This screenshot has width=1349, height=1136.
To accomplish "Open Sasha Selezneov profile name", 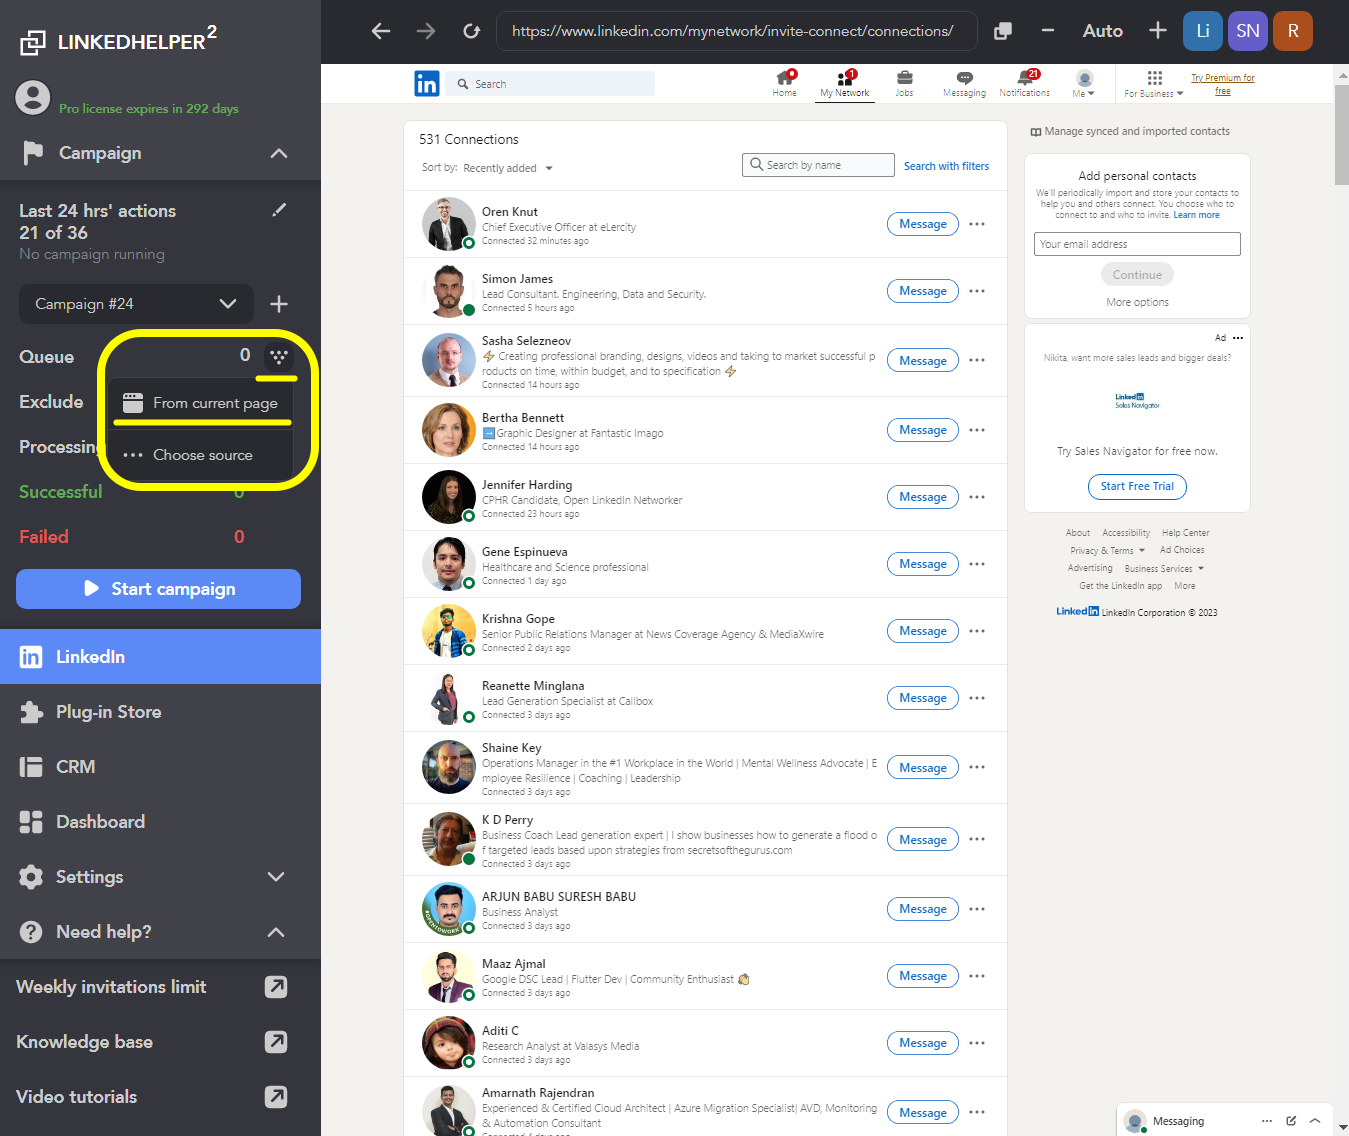I will coord(526,341).
